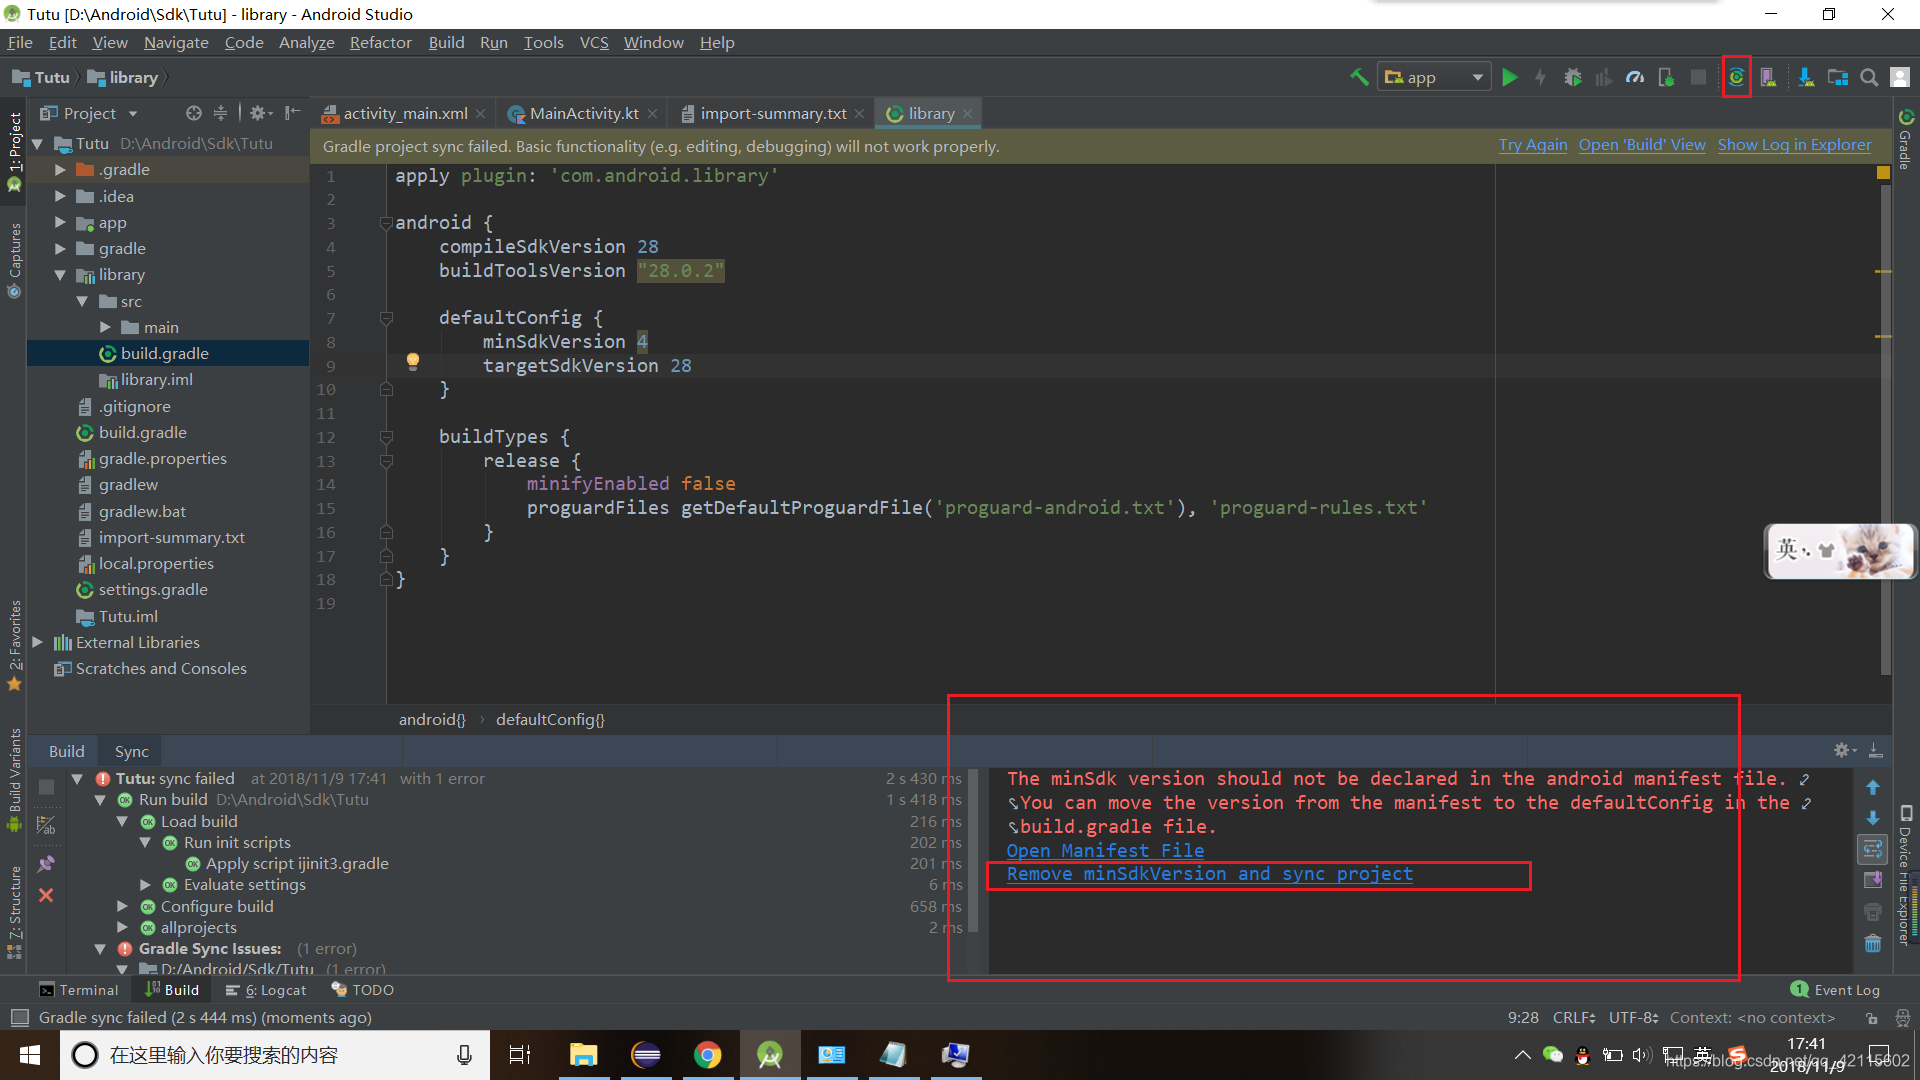Click the Sync Project with Gradle Files icon
Screen dimensions: 1920x1080
point(1737,77)
